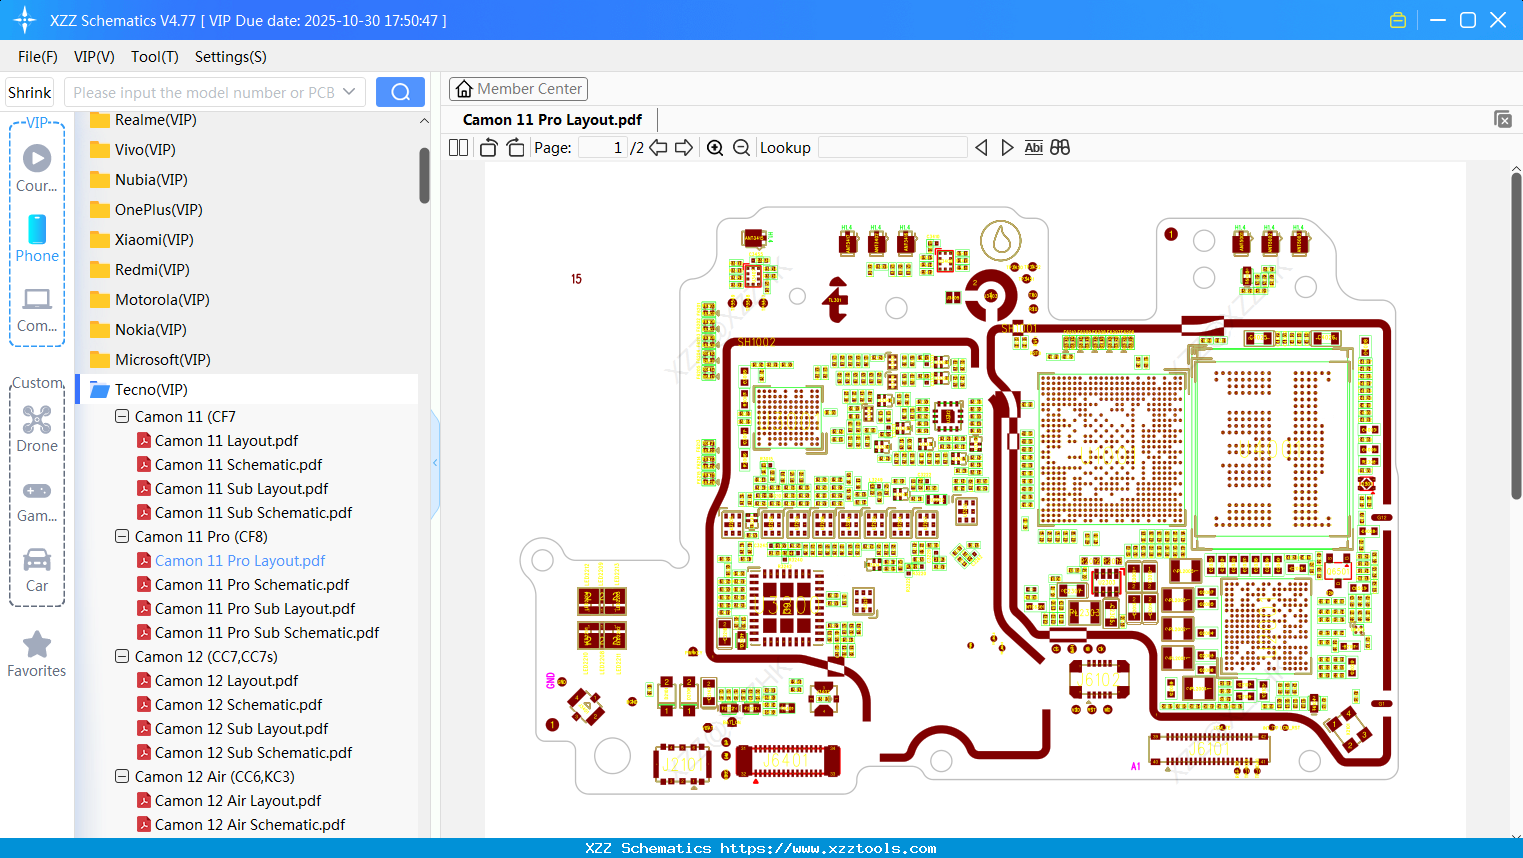Open the Favorites star

(x=37, y=654)
